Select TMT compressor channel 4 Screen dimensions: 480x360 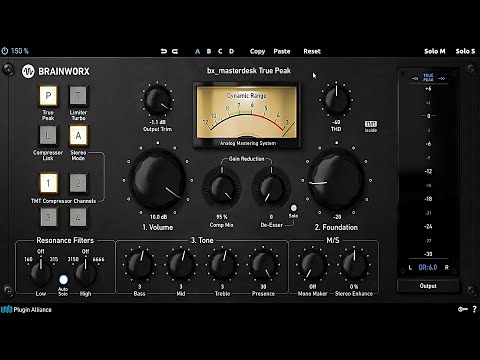click(x=78, y=217)
